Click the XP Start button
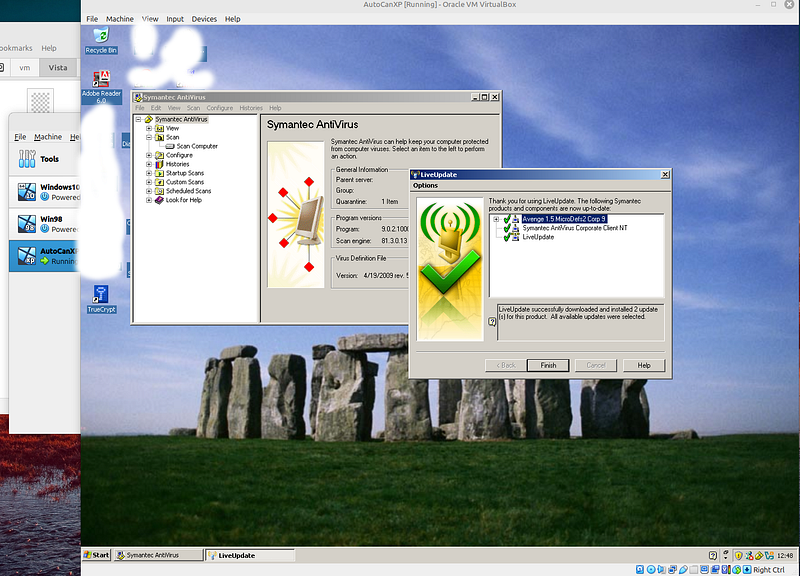The image size is (800, 576). tap(96, 555)
